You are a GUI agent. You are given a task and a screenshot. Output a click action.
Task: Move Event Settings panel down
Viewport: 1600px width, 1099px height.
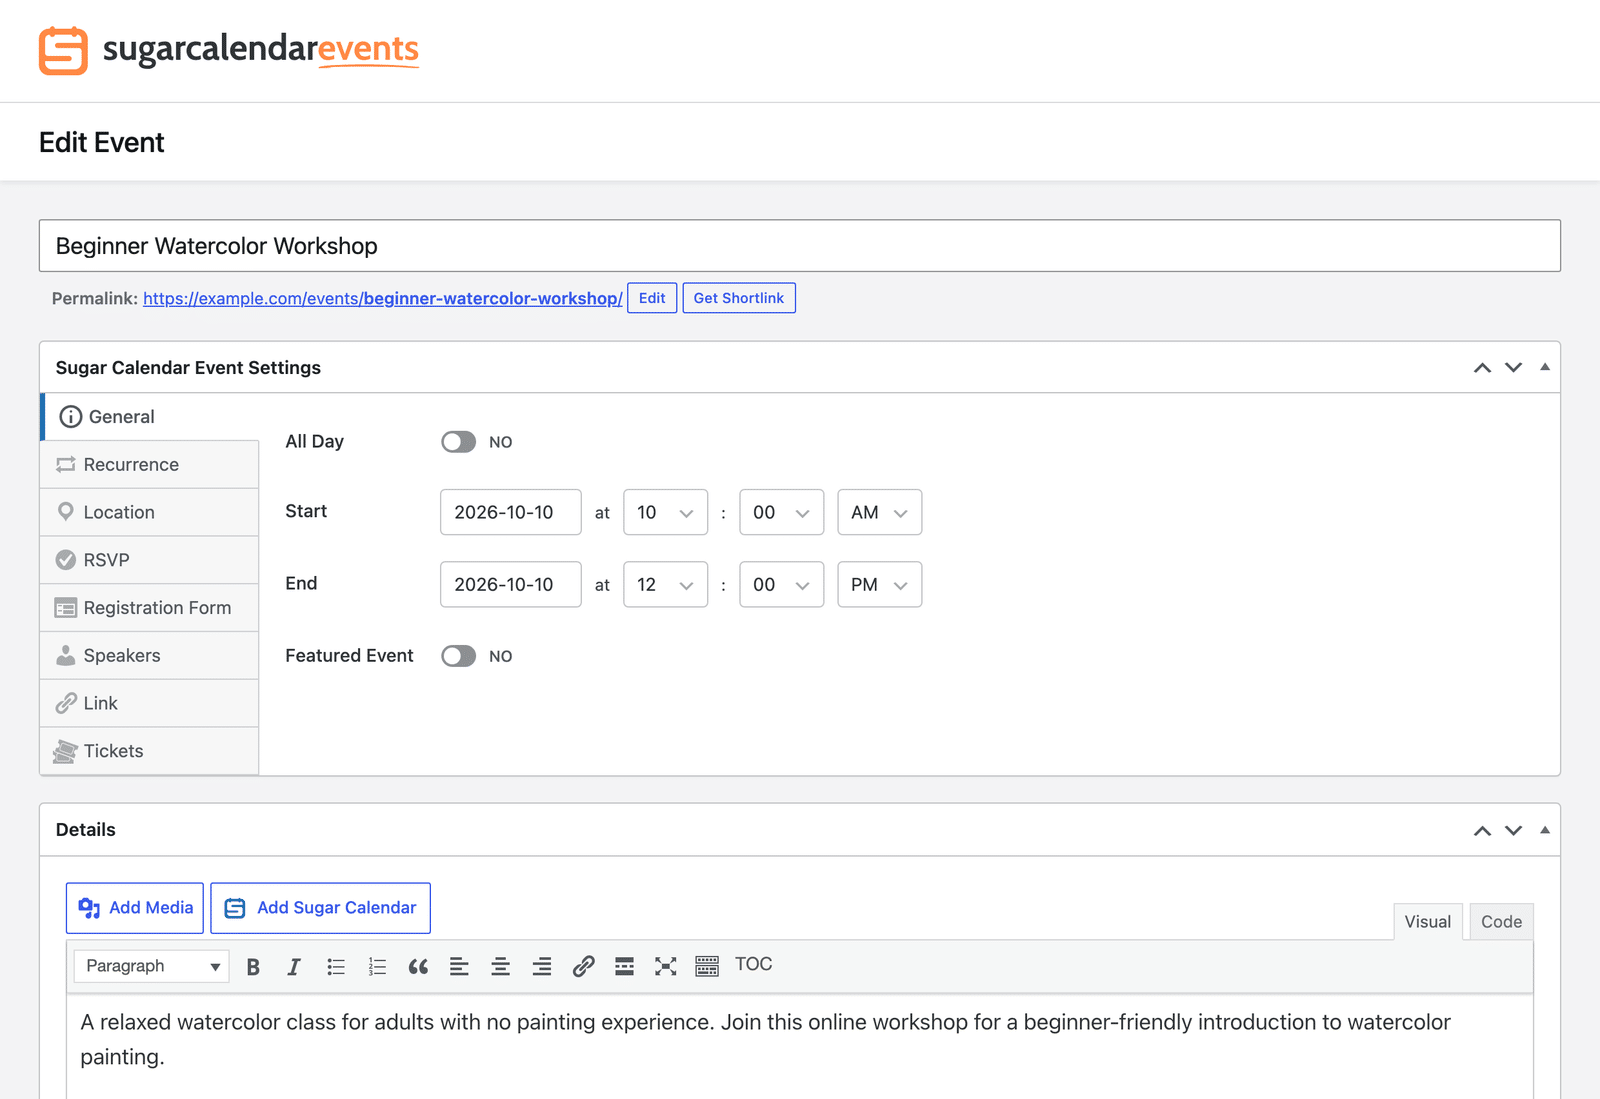(1514, 368)
